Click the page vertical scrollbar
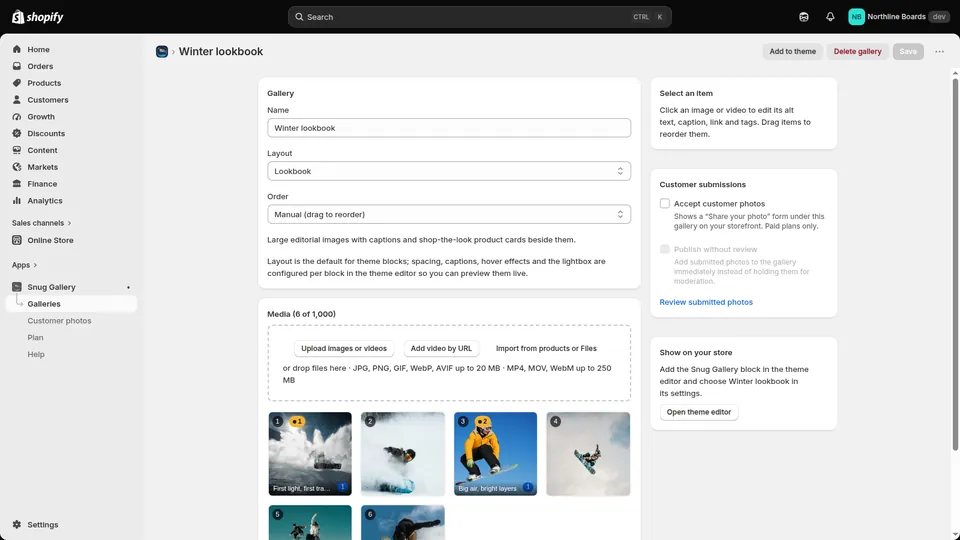The height and width of the screenshot is (540, 960). click(955, 264)
